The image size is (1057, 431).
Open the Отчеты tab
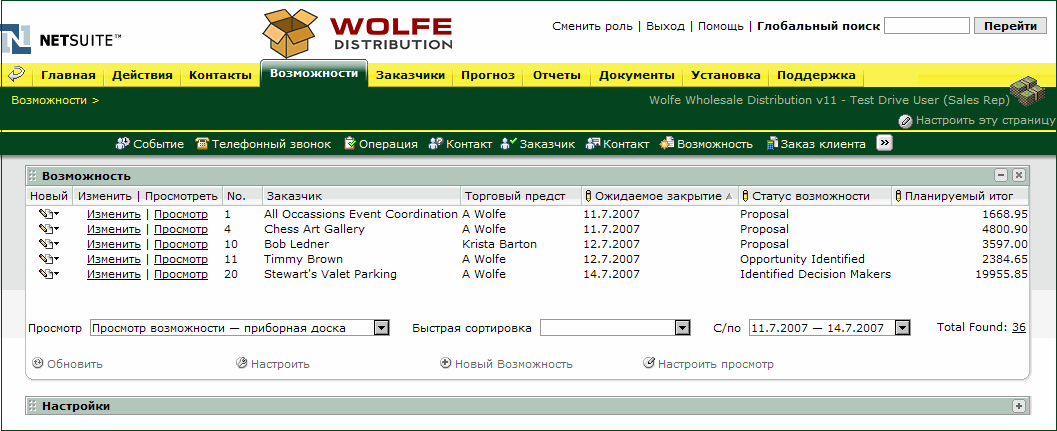[557, 76]
